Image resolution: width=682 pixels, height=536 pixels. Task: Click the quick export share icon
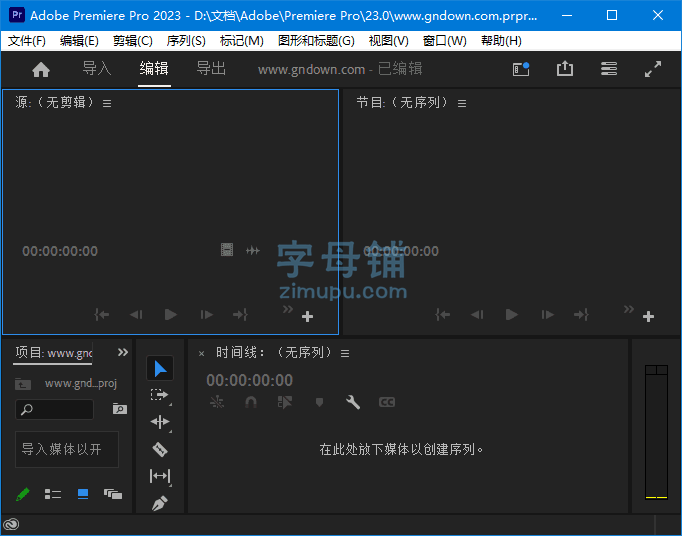pyautogui.click(x=565, y=68)
